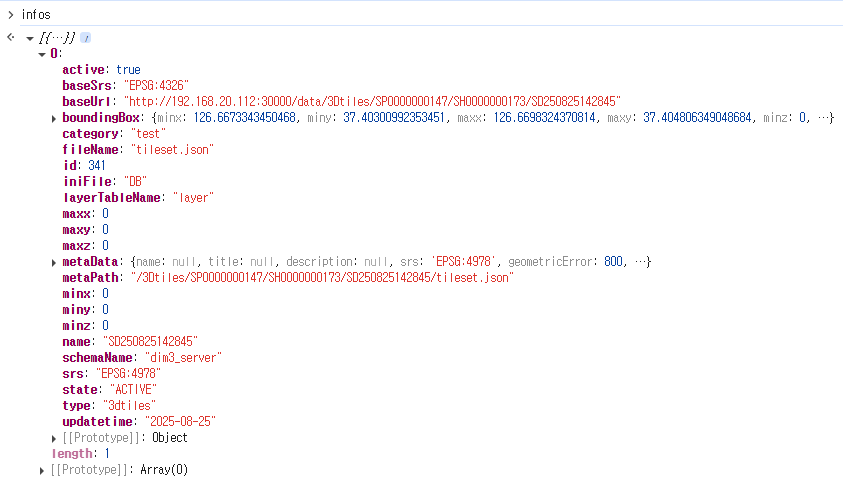
Task: Click the minz: 0 property row
Action: (x=85, y=326)
